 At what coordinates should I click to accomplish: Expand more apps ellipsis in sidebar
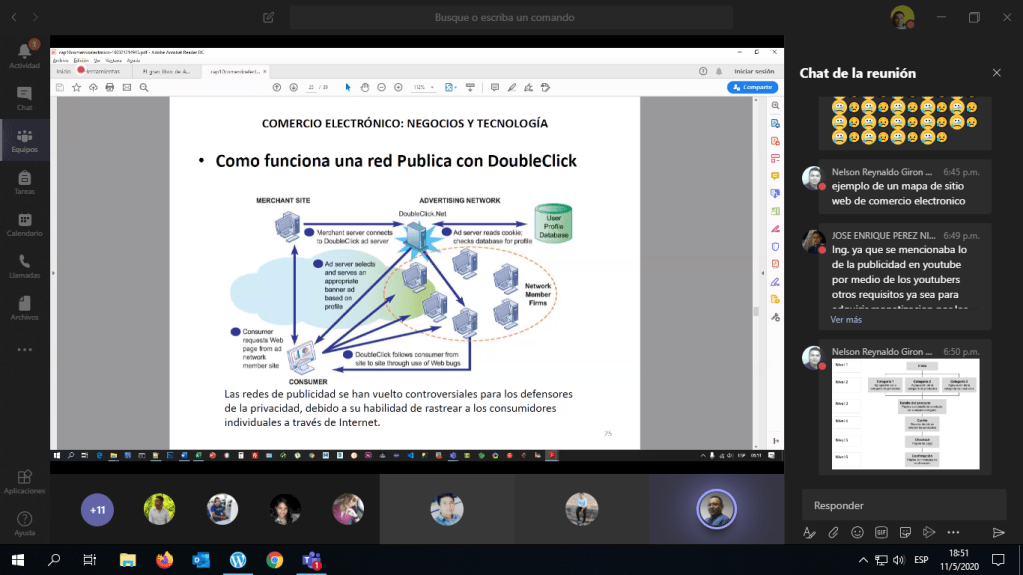click(x=24, y=350)
